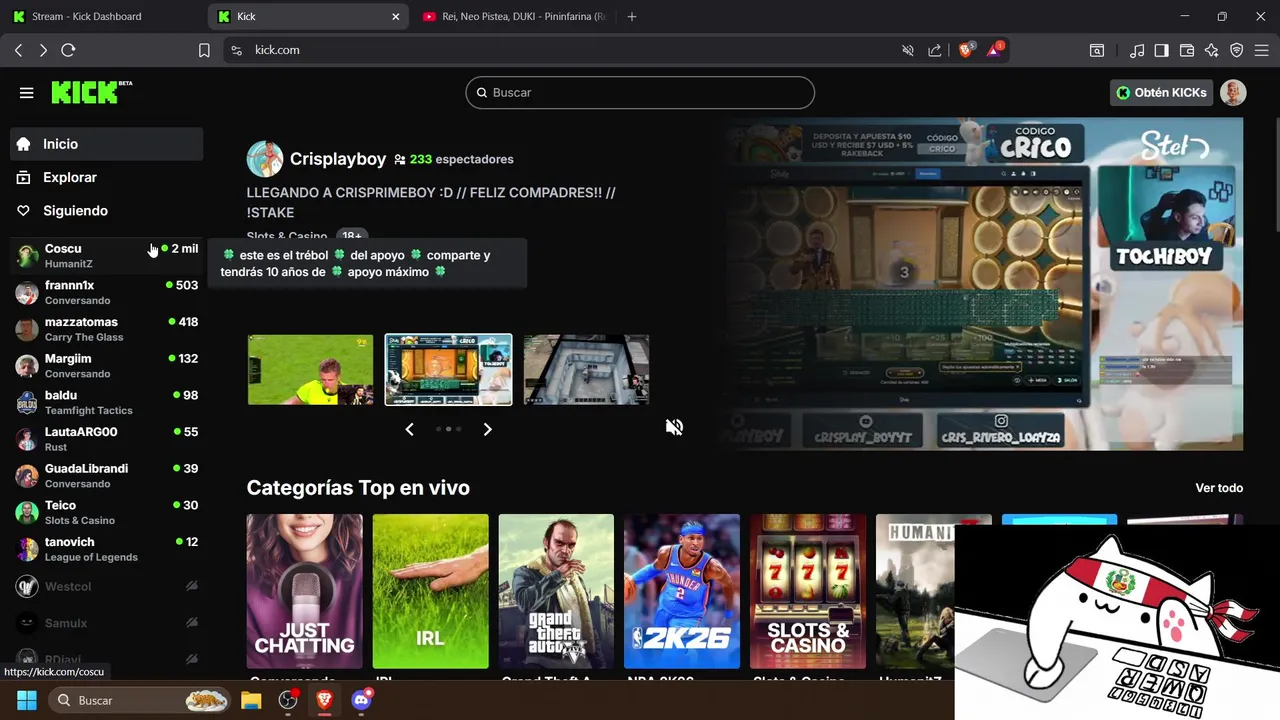This screenshot has width=1280, height=720.
Task: Open the Grand Theft Auto V category
Action: (x=557, y=591)
